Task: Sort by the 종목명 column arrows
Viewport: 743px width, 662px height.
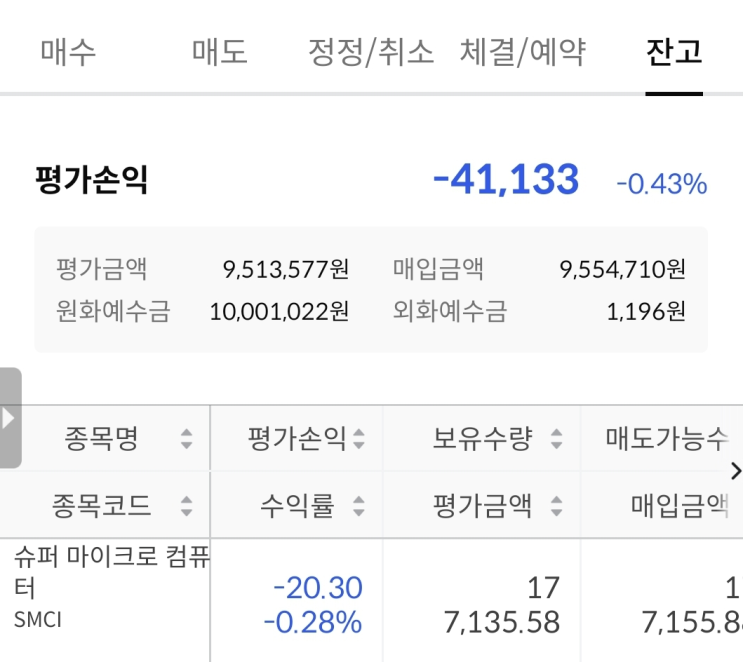Action: coord(186,438)
